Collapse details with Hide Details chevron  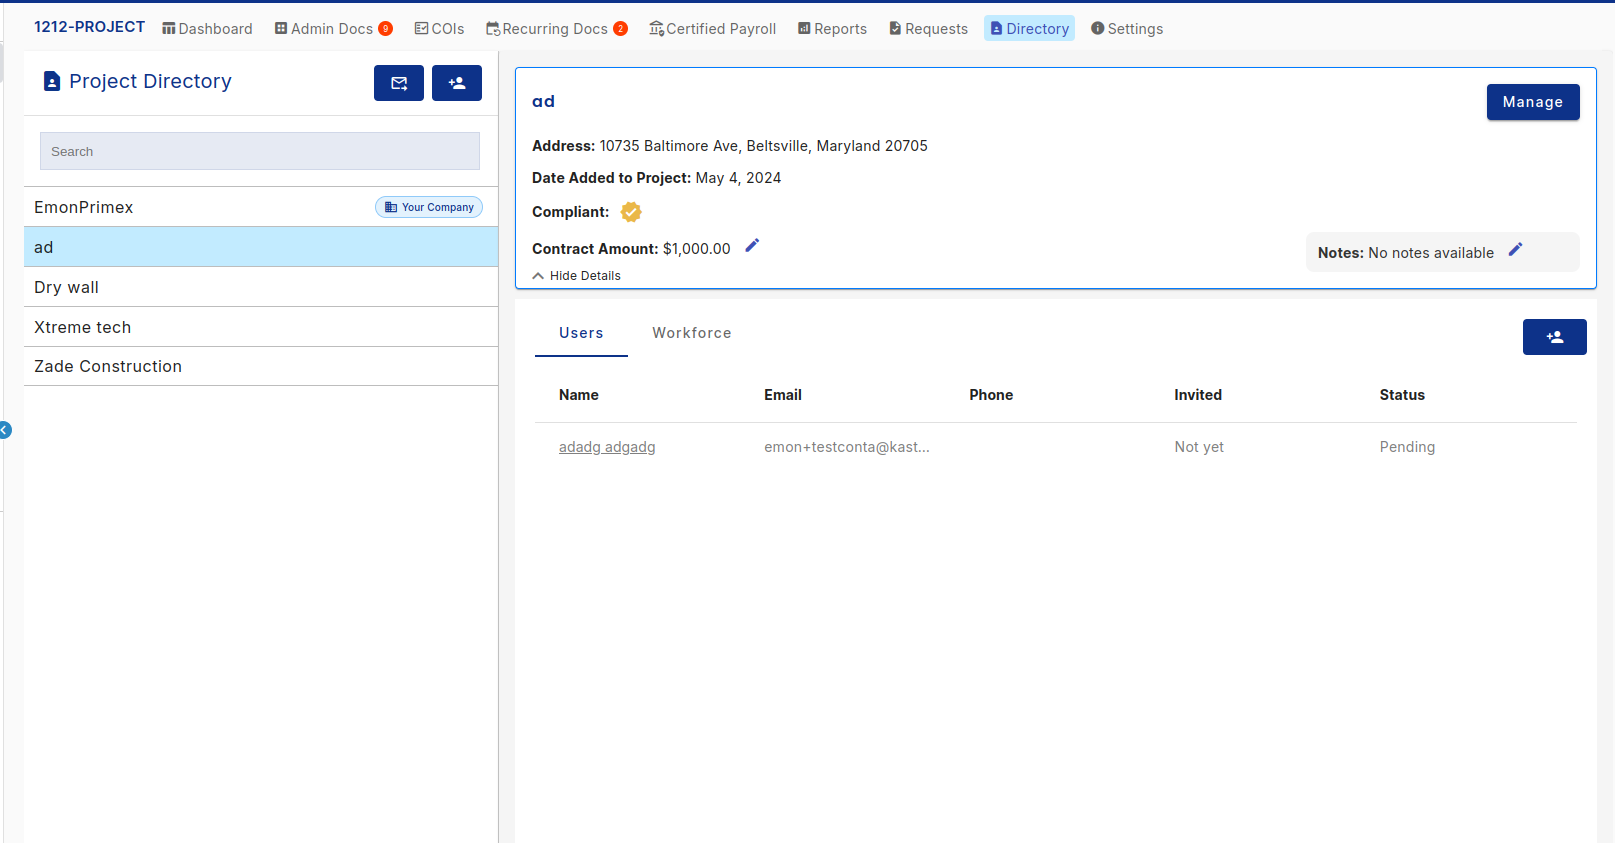[x=539, y=276]
